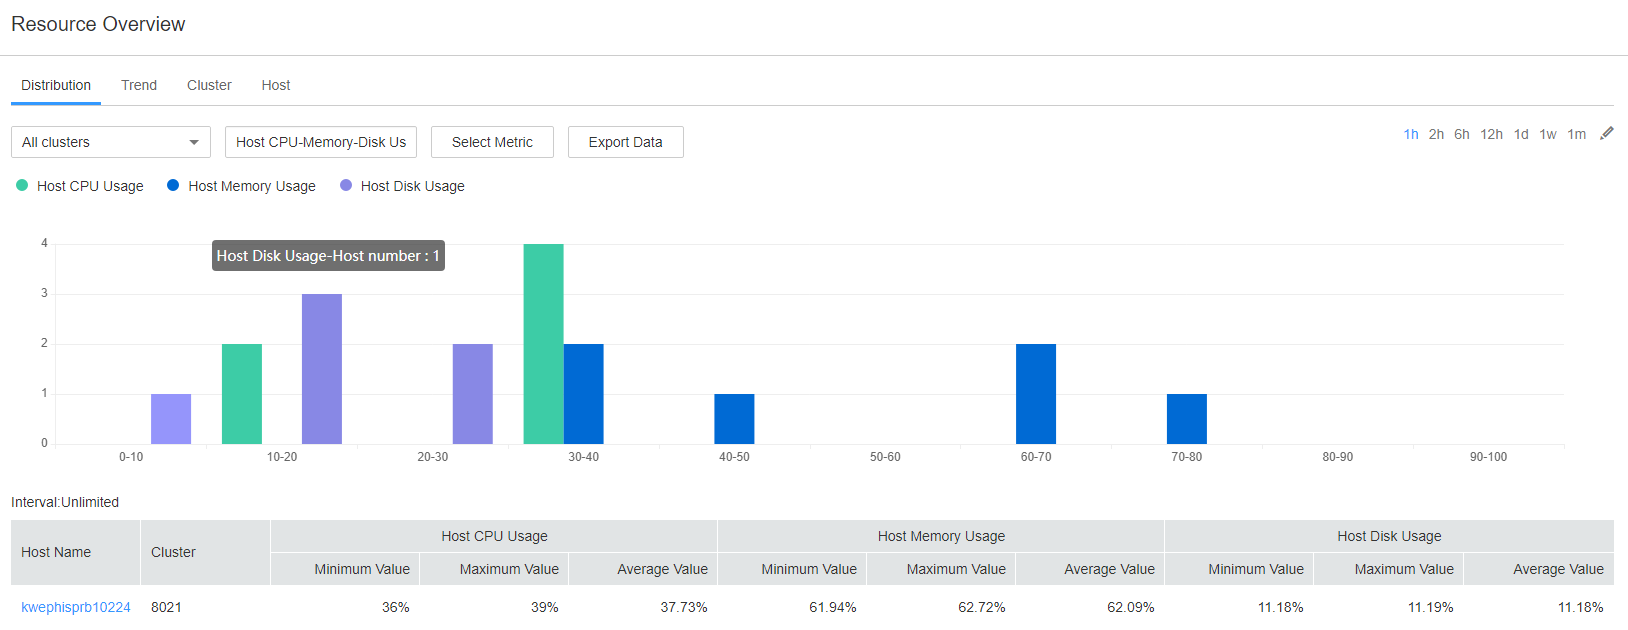
Task: Toggle Host Disk Usage legend series
Action: point(402,186)
